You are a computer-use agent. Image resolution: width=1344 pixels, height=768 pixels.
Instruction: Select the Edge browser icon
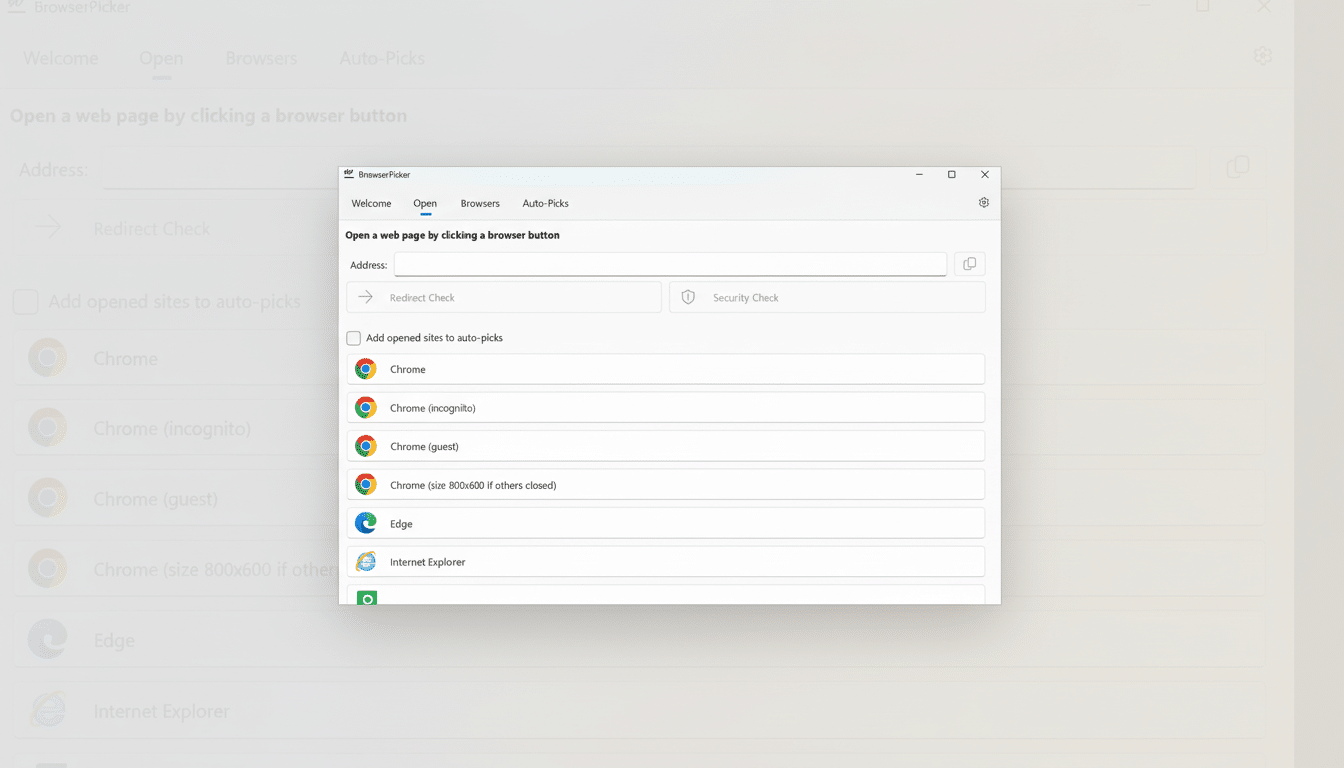(366, 522)
